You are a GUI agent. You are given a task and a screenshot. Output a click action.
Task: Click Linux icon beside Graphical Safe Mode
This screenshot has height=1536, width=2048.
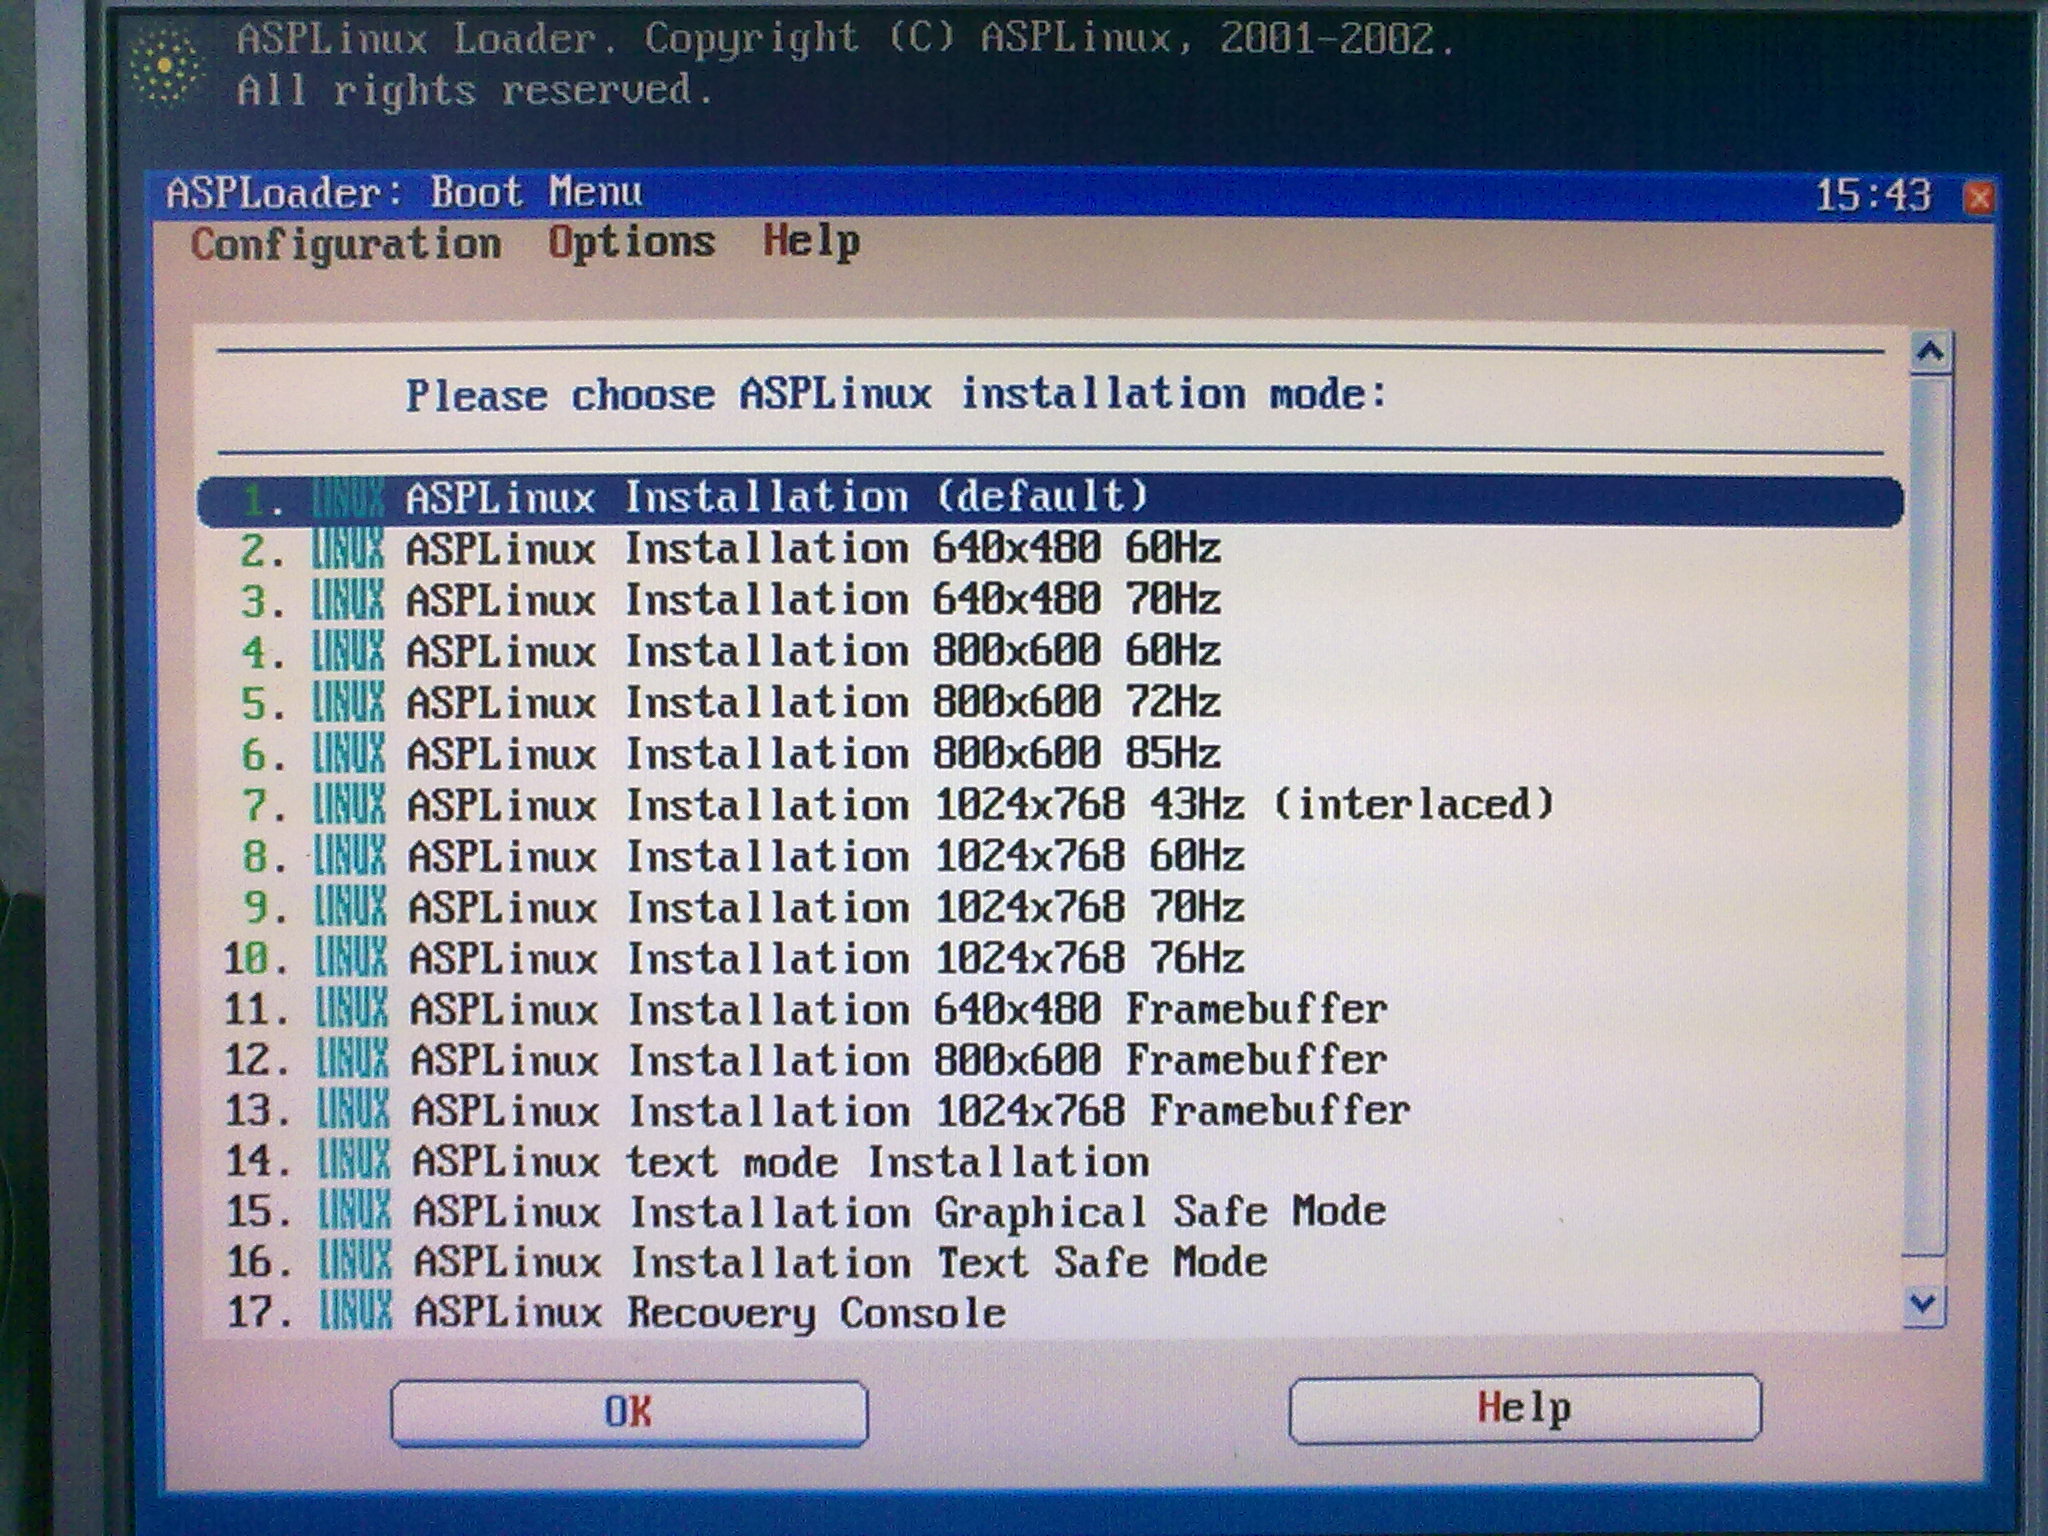[x=354, y=1211]
